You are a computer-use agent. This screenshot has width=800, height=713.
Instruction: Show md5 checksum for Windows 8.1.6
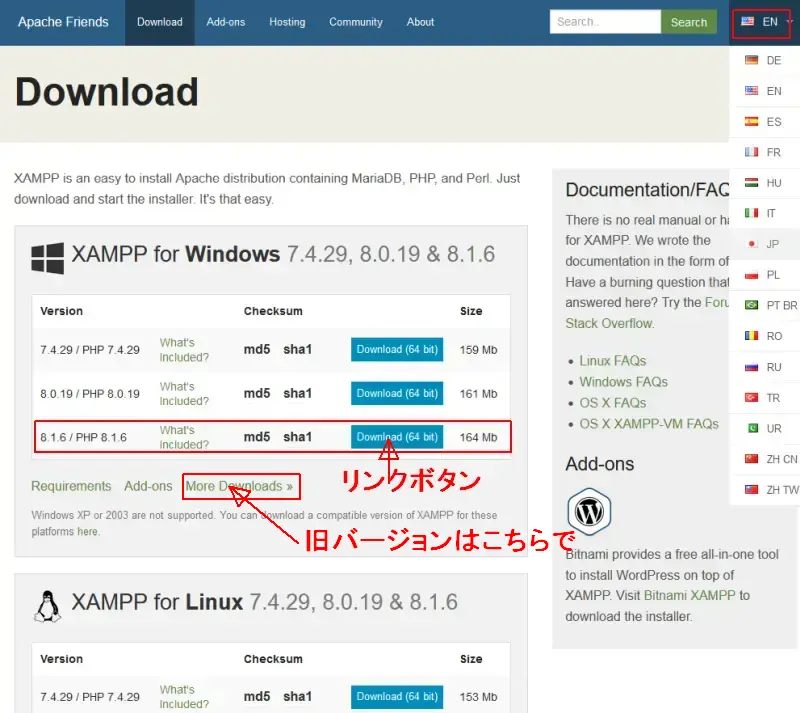[257, 437]
